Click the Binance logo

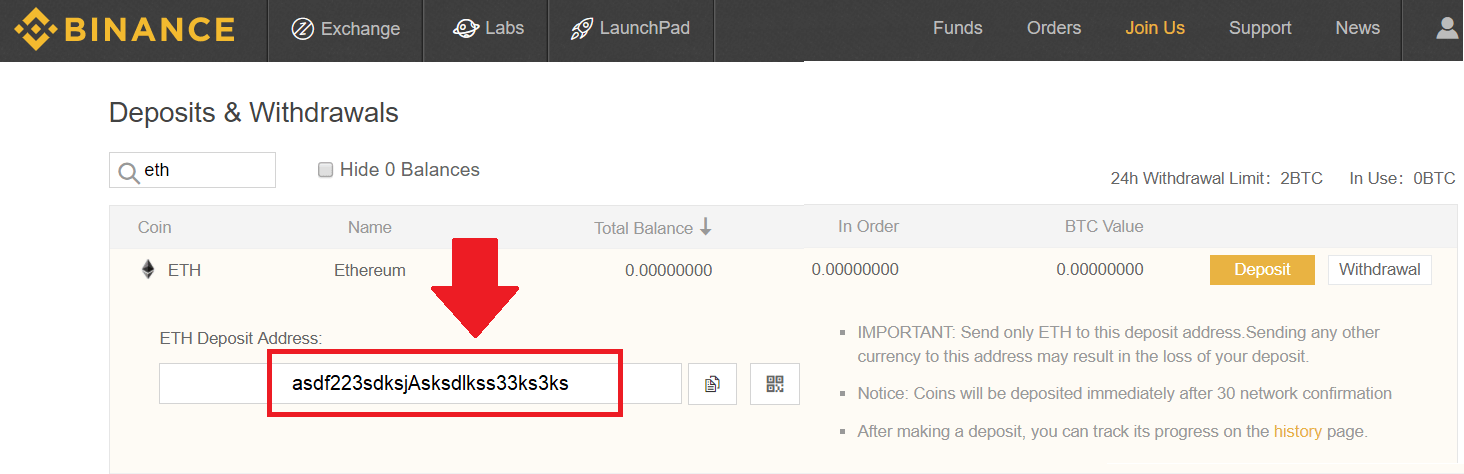click(x=124, y=29)
